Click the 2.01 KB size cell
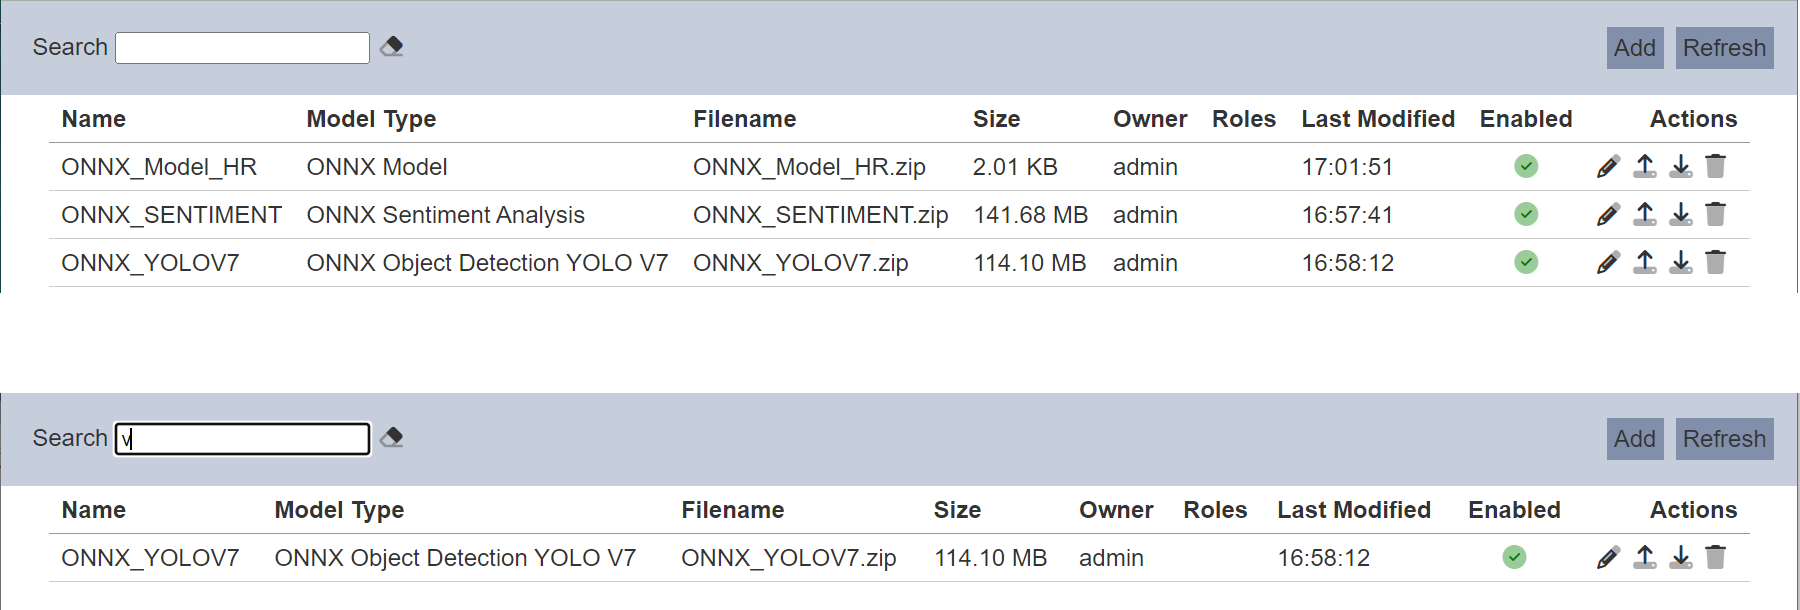Viewport: 1800px width, 610px height. [x=1015, y=167]
